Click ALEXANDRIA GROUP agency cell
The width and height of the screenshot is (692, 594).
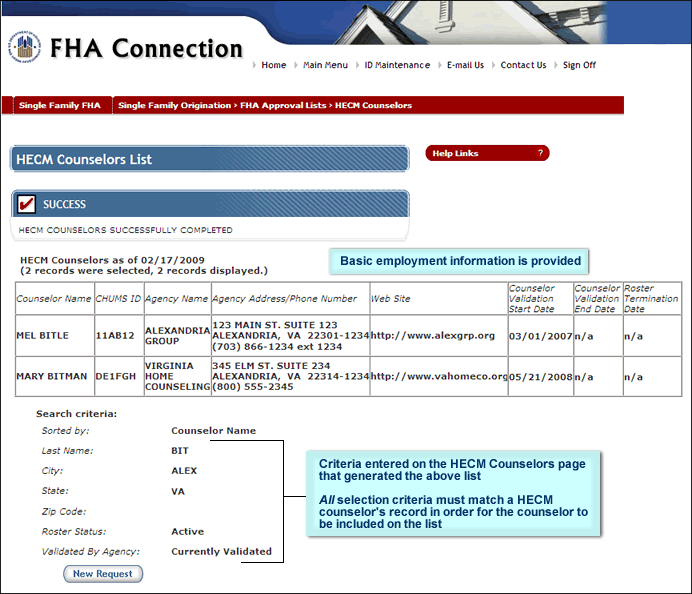click(x=177, y=335)
